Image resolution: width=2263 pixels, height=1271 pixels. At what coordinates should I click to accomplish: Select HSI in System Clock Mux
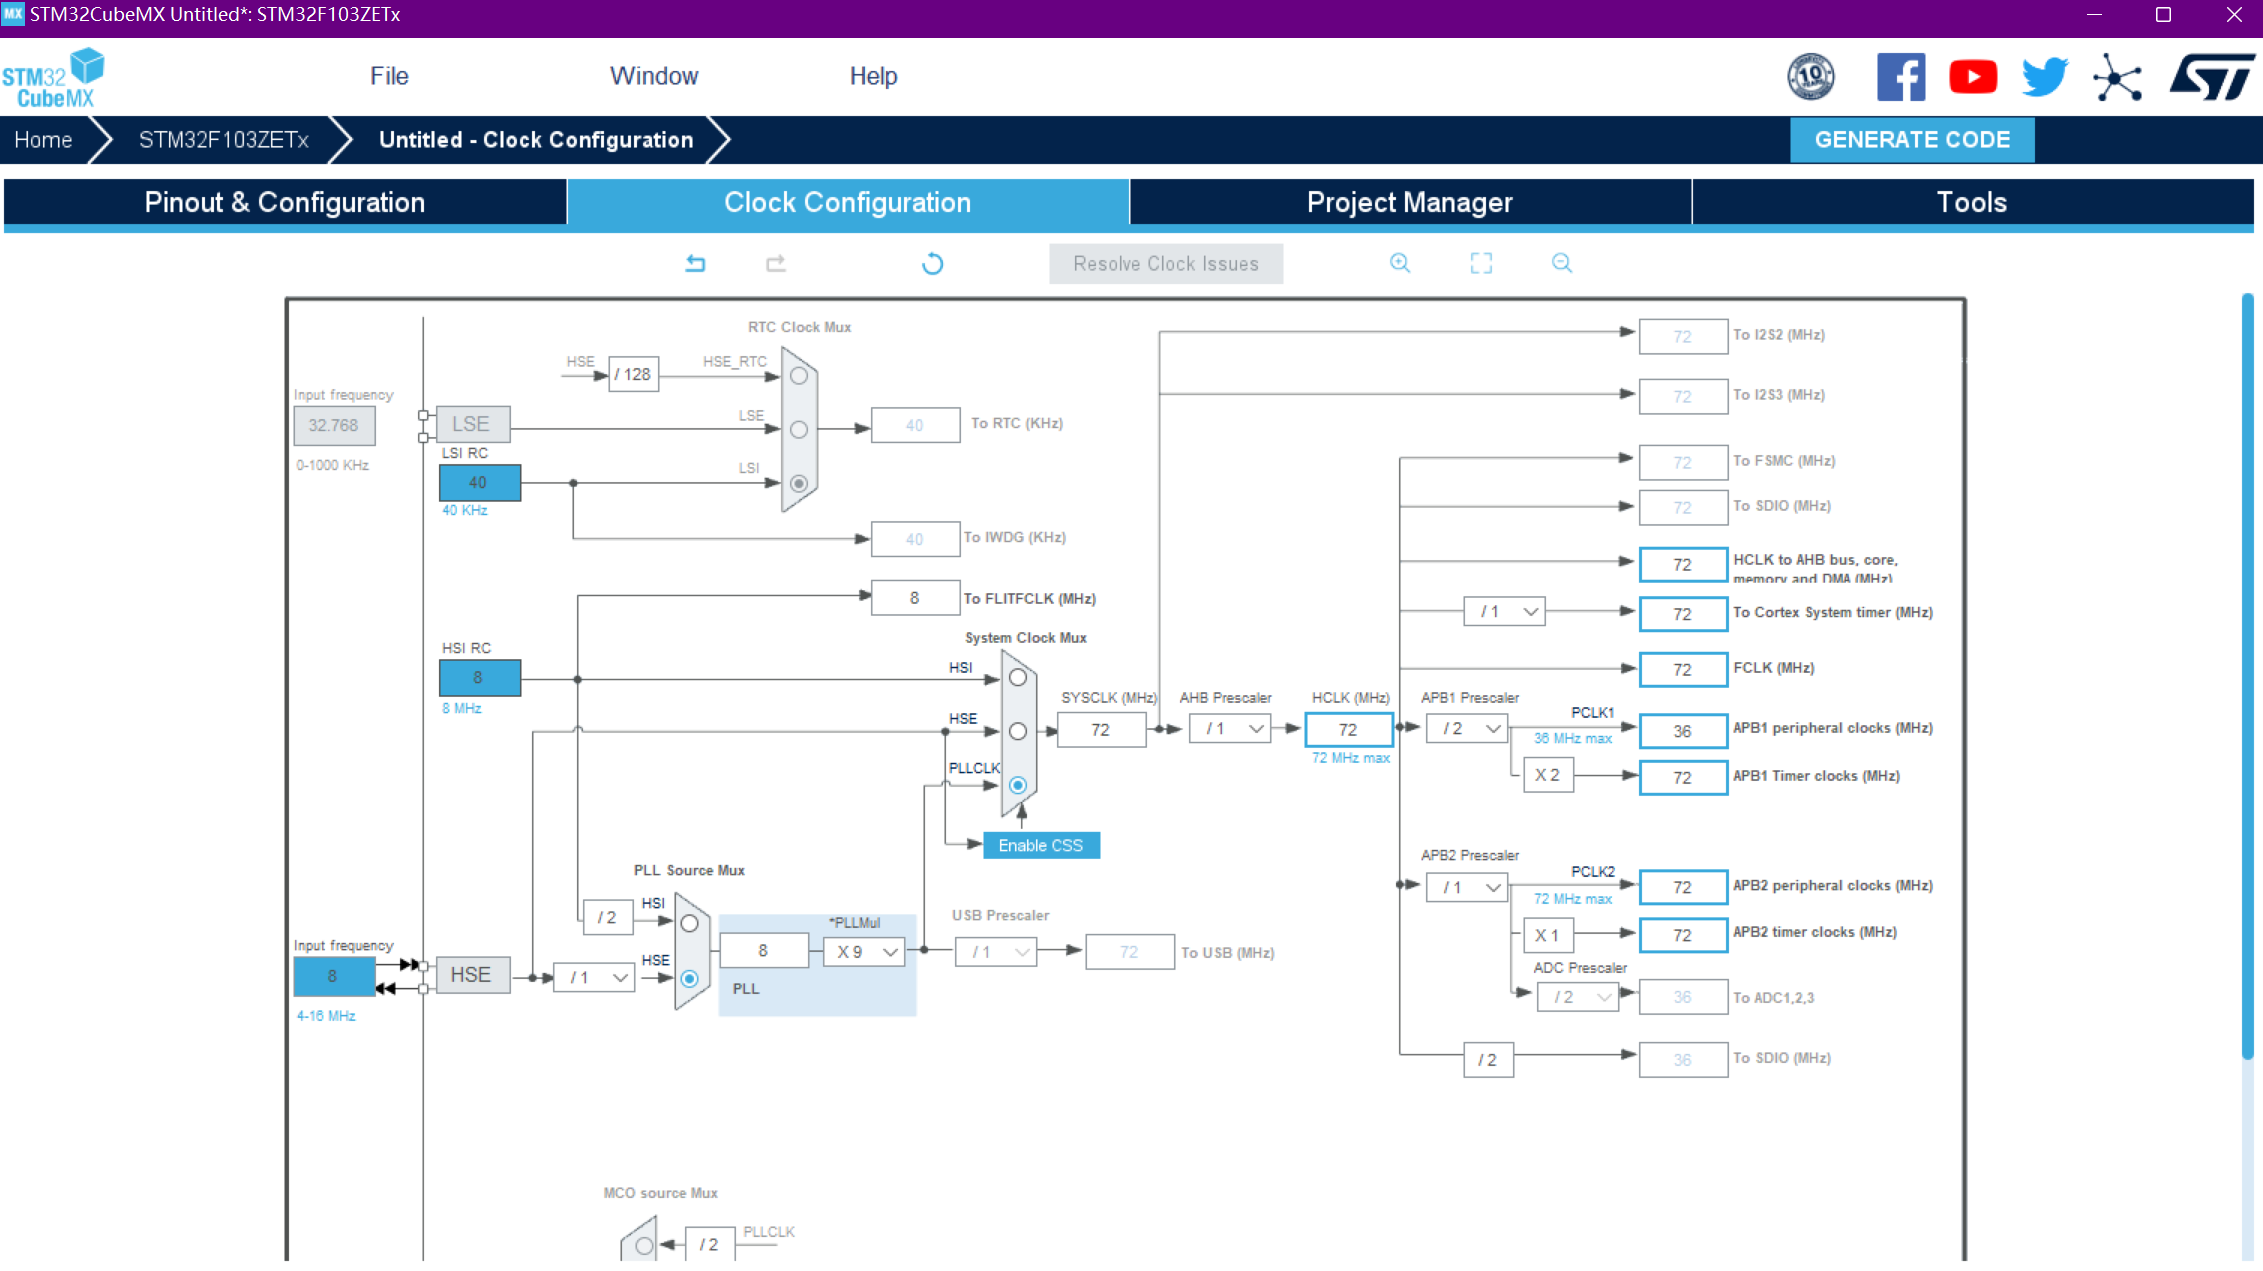coord(1018,677)
